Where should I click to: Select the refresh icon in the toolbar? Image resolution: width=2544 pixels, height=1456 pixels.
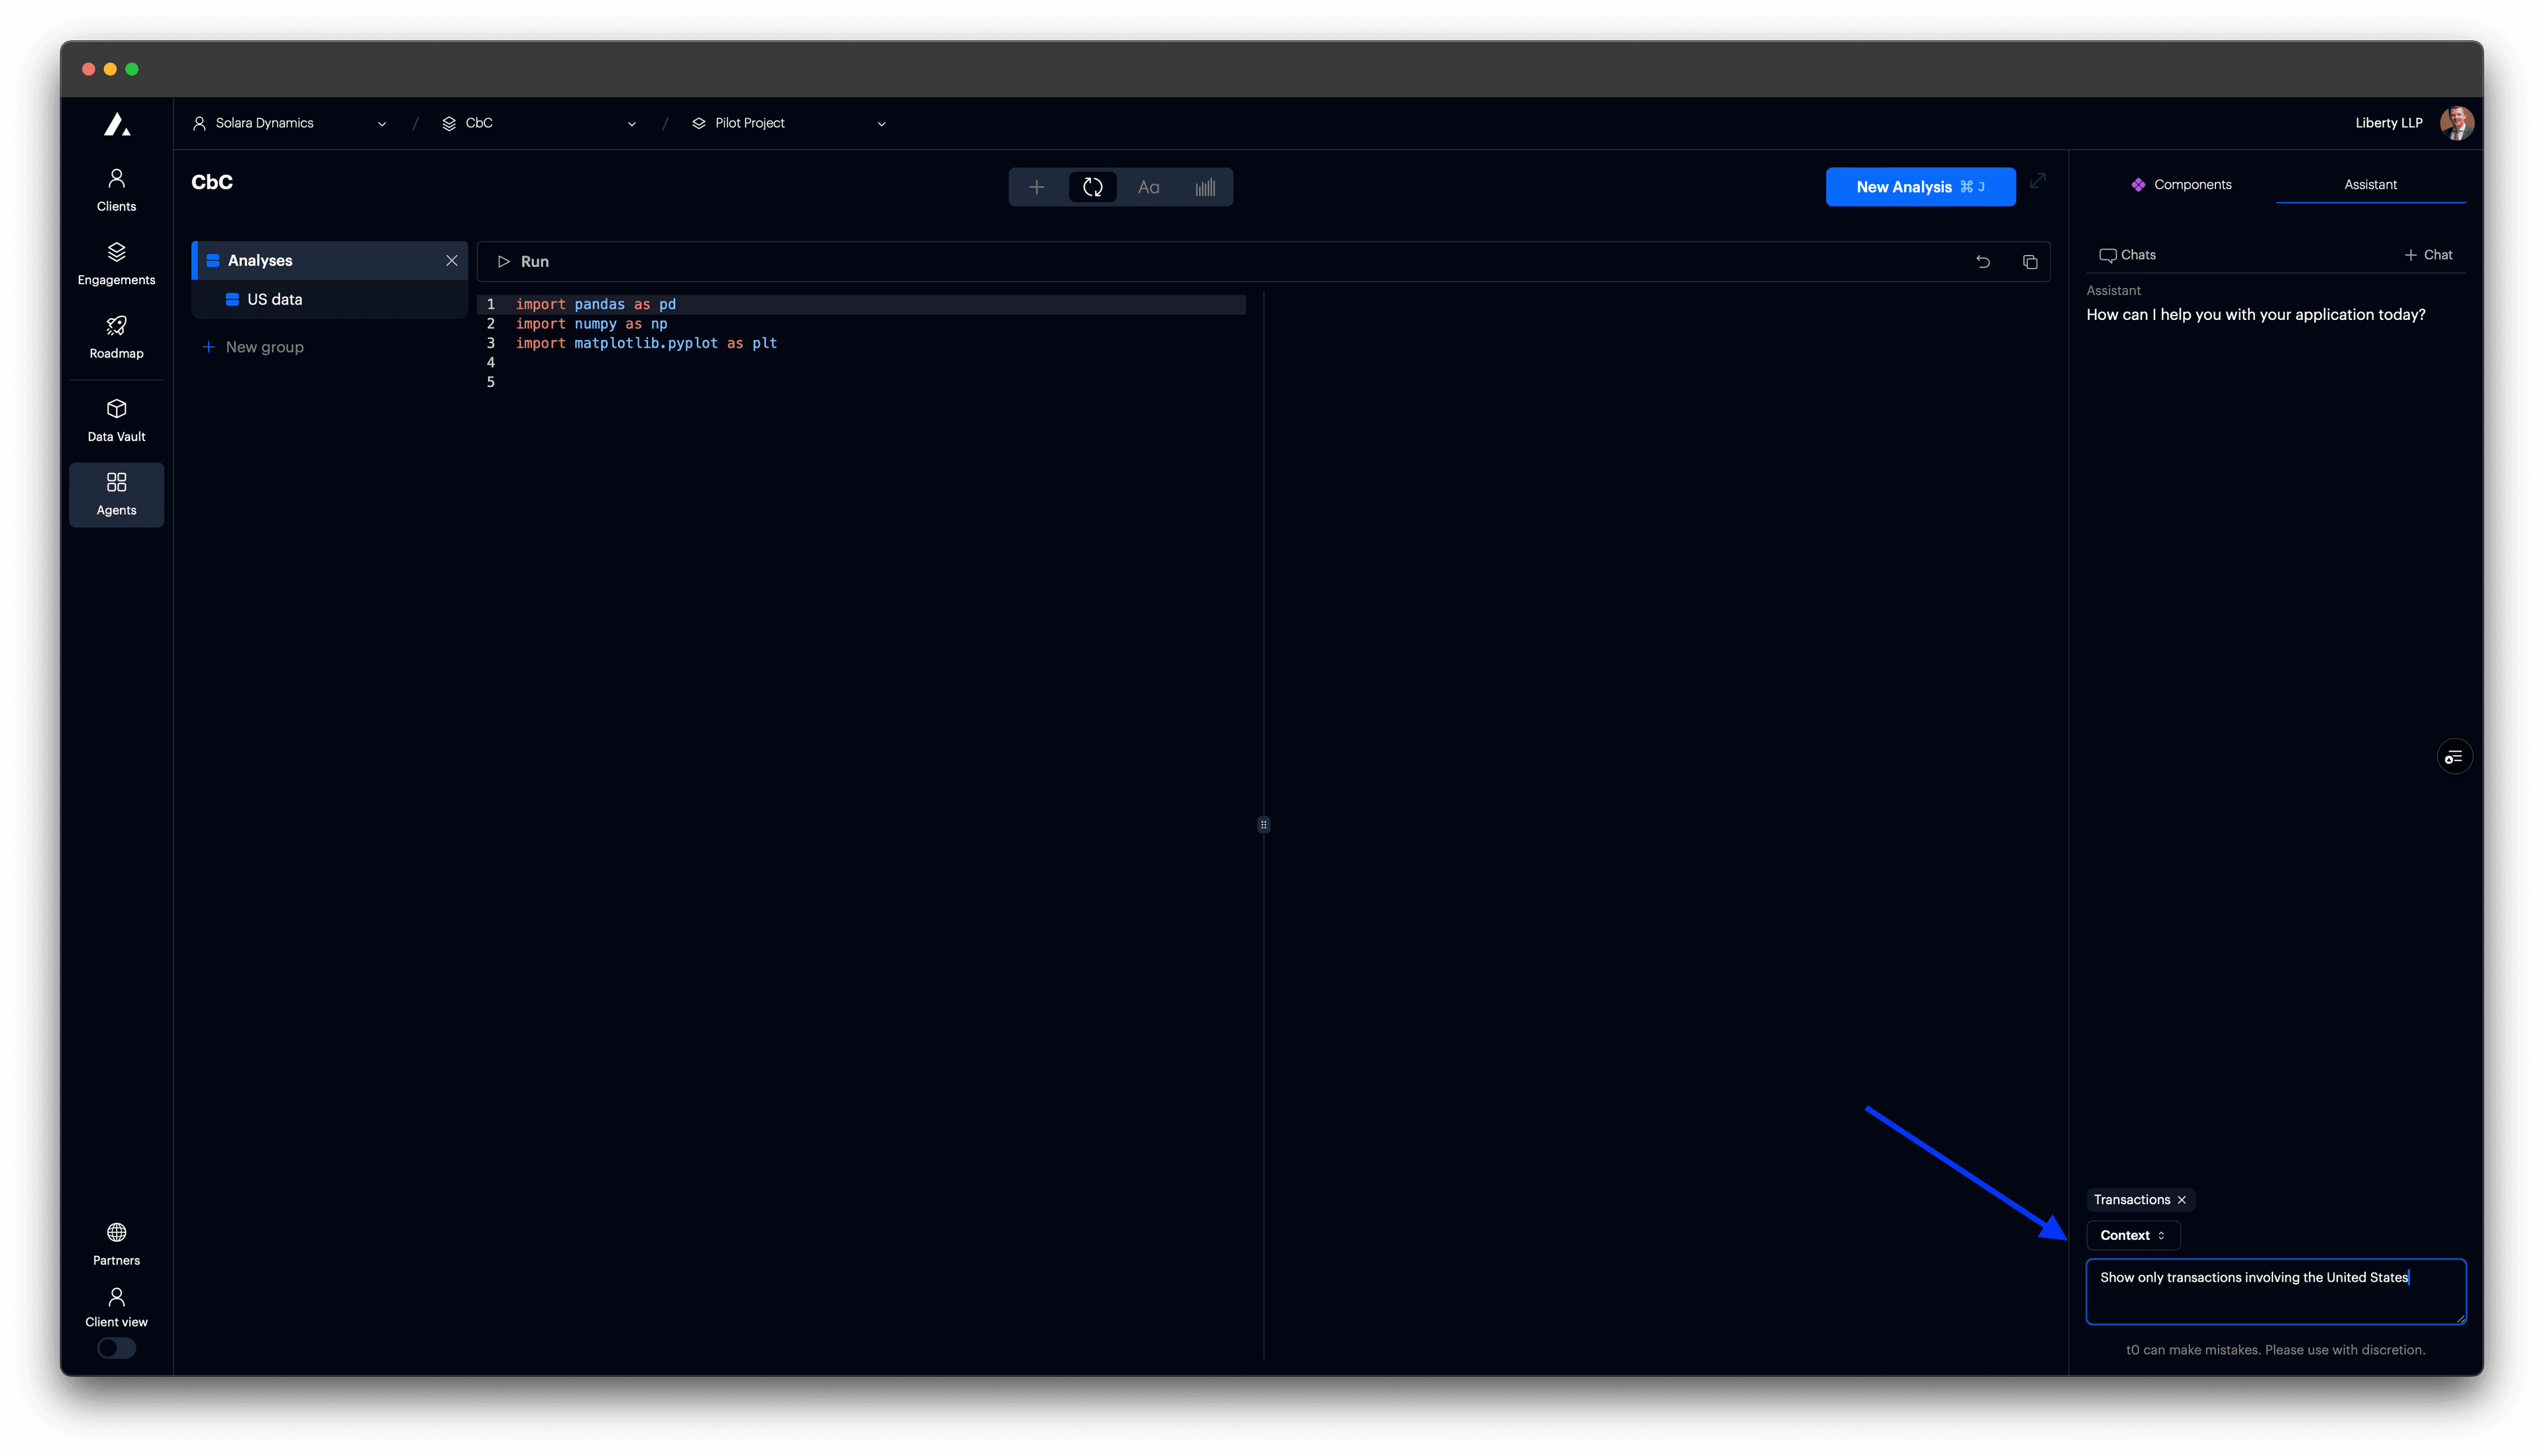[1093, 187]
